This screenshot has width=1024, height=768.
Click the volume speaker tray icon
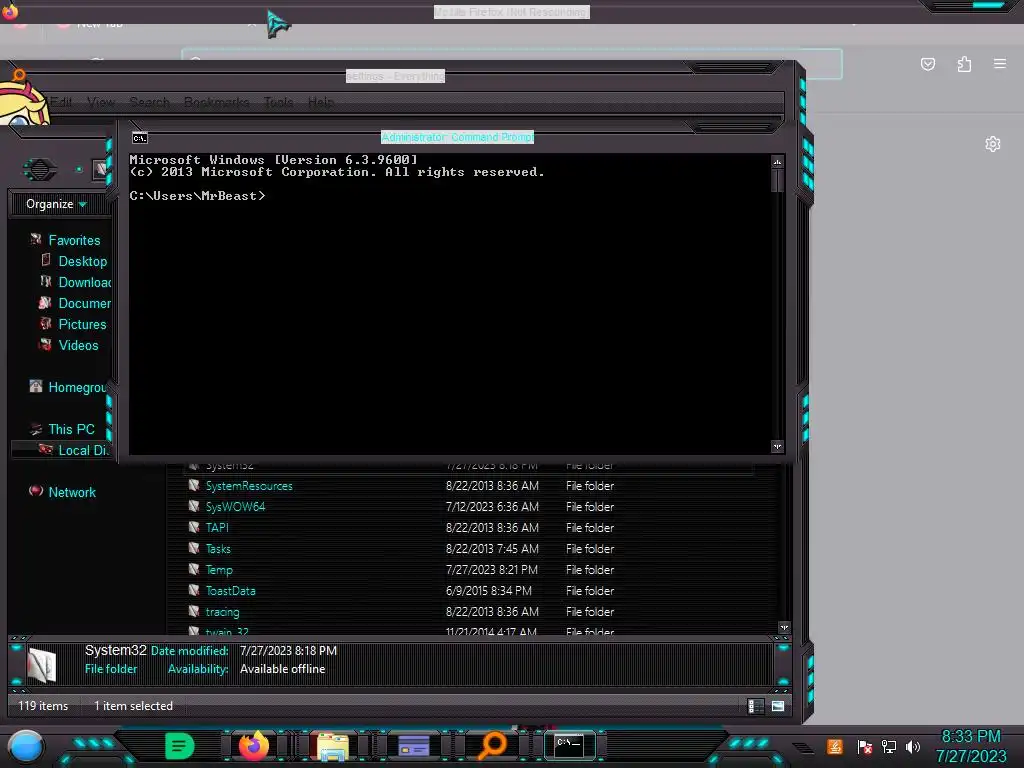(x=913, y=746)
